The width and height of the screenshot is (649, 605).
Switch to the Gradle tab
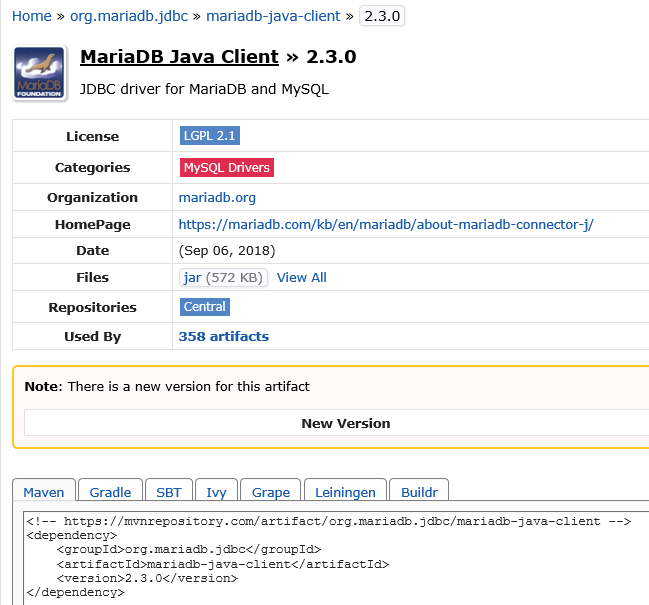pyautogui.click(x=110, y=492)
